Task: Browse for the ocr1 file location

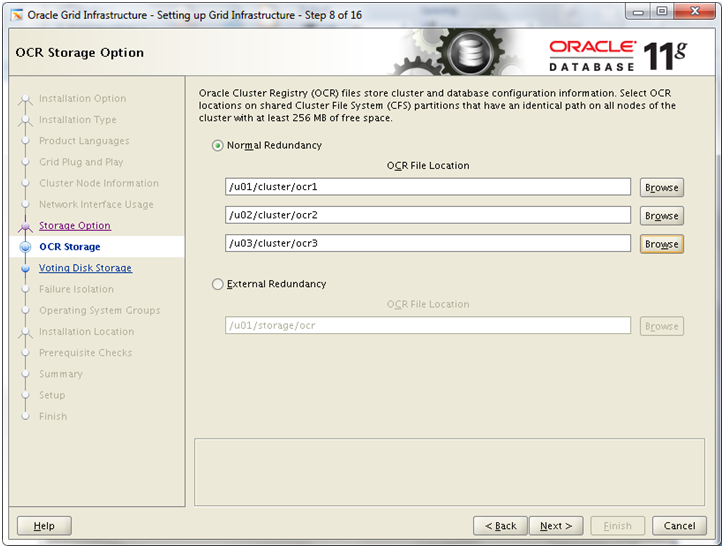Action: click(x=661, y=187)
